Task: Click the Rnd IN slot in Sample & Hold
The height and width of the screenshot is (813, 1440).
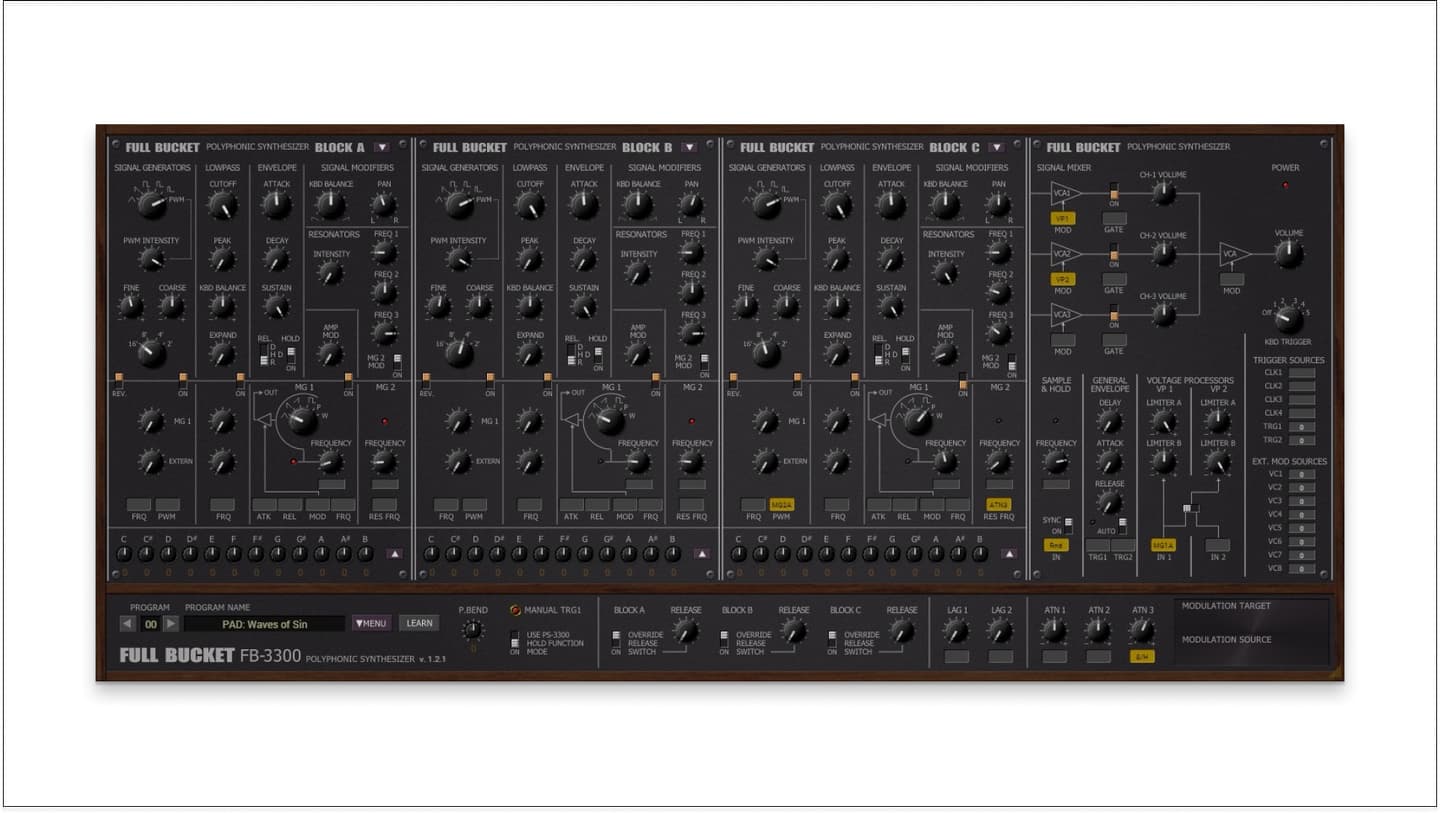Action: (1056, 546)
